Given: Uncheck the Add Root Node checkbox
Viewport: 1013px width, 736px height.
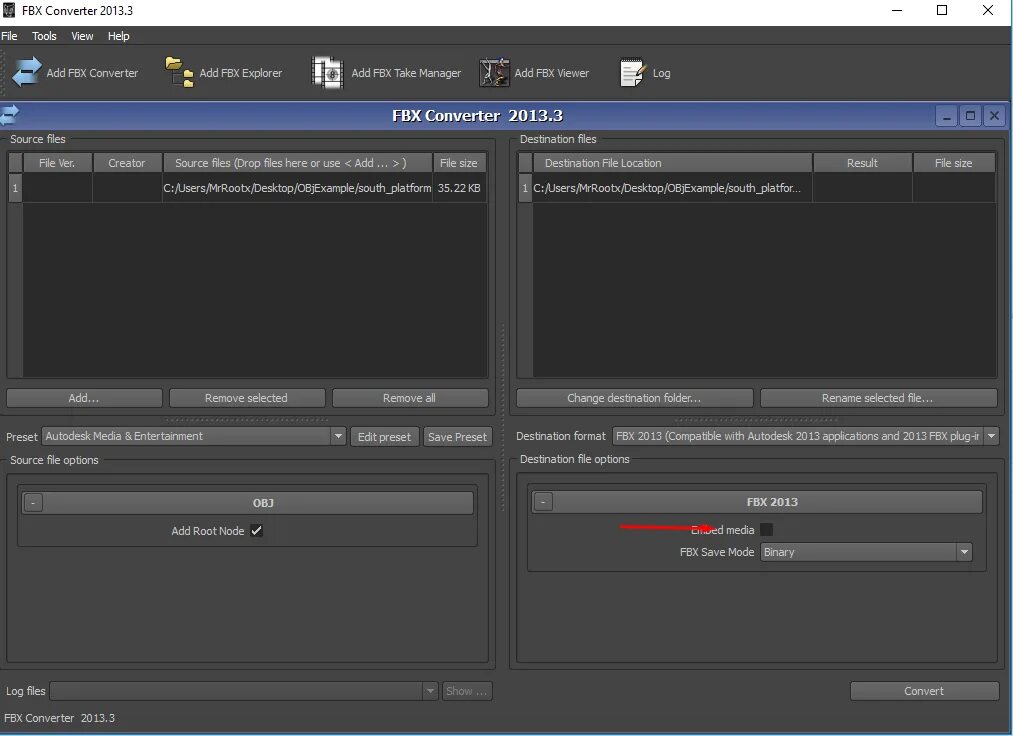Looking at the screenshot, I should (256, 531).
